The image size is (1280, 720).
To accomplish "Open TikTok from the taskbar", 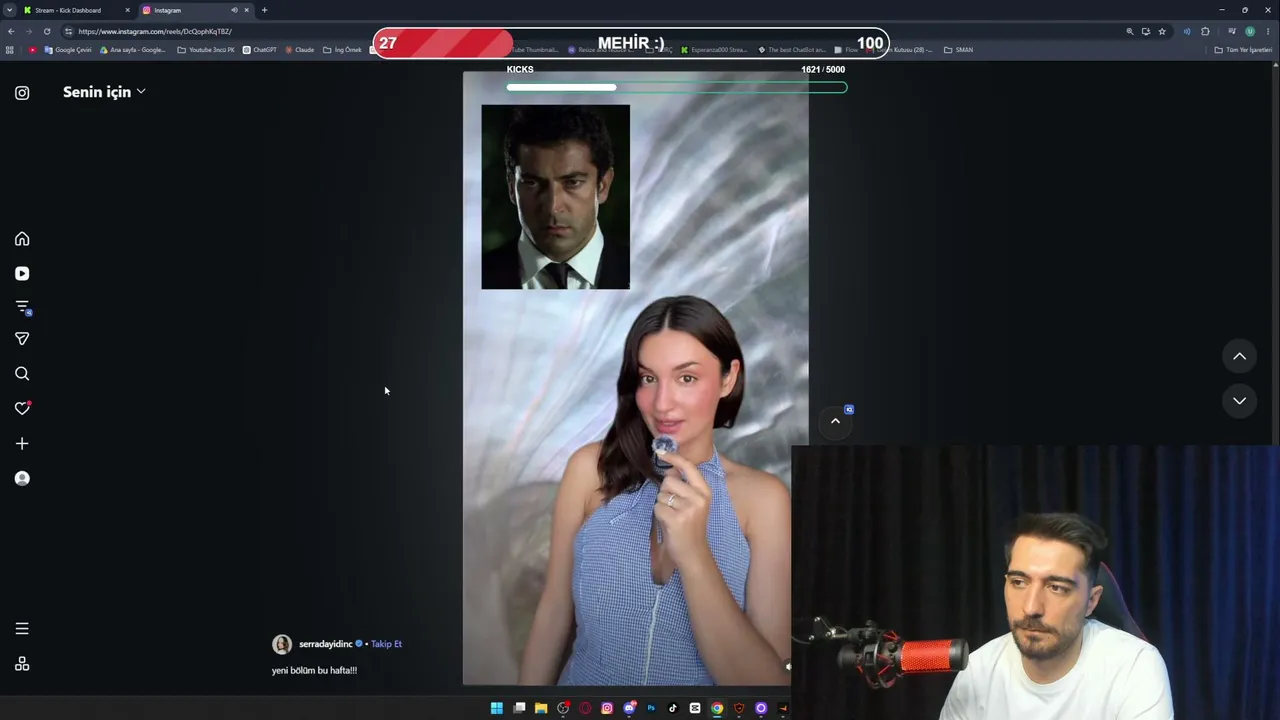I will pyautogui.click(x=673, y=708).
